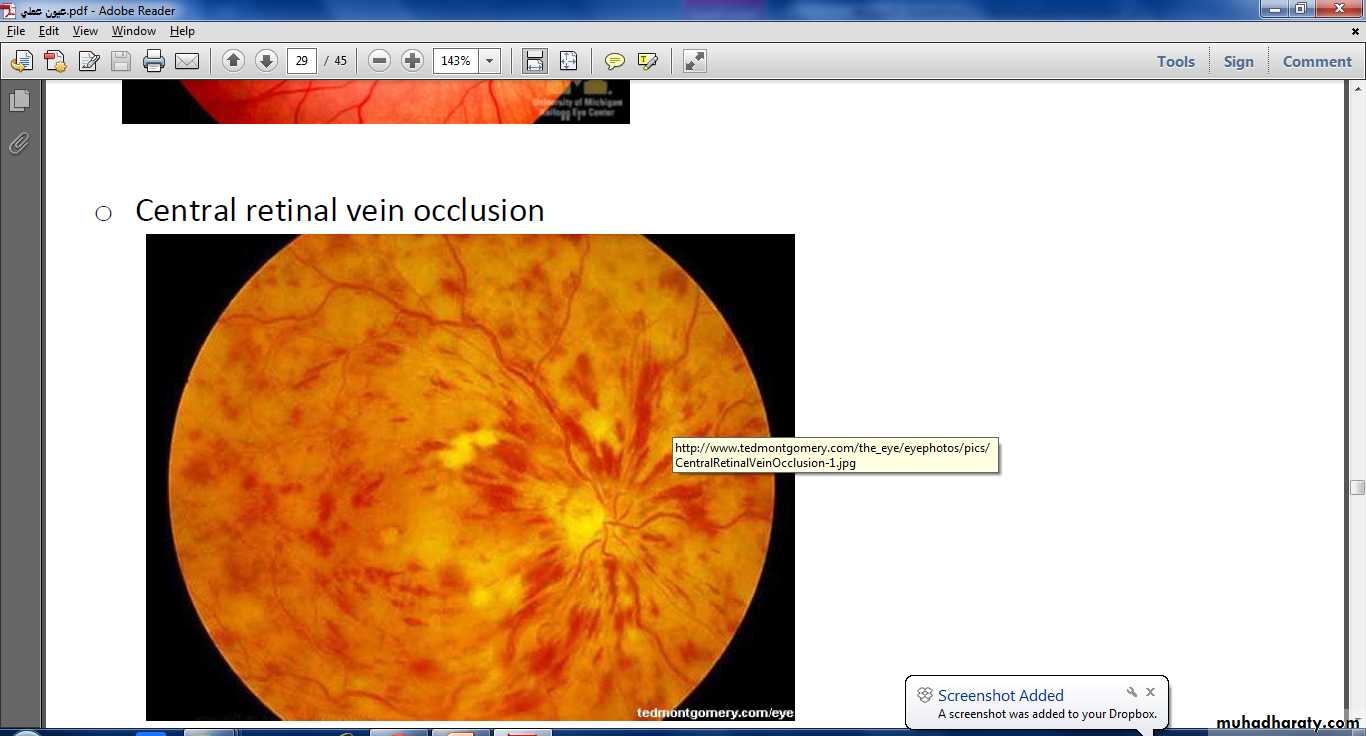This screenshot has height=736, width=1366.
Task: Open the Help menu
Action: coord(182,31)
